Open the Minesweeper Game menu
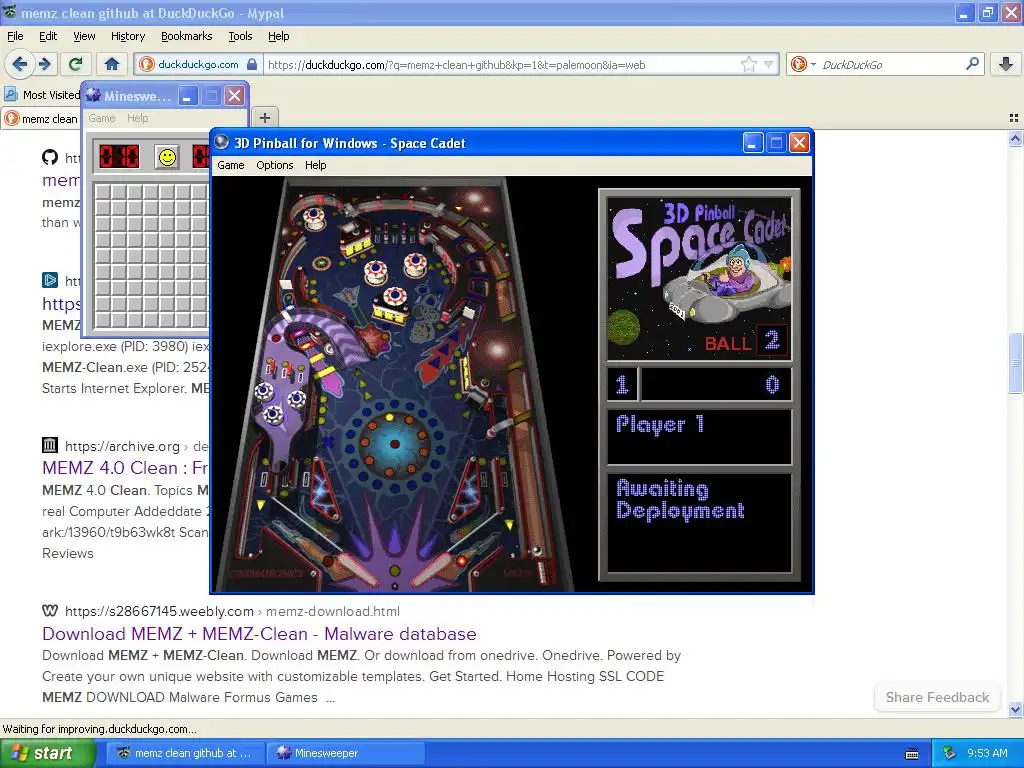1024x768 pixels. [x=102, y=118]
